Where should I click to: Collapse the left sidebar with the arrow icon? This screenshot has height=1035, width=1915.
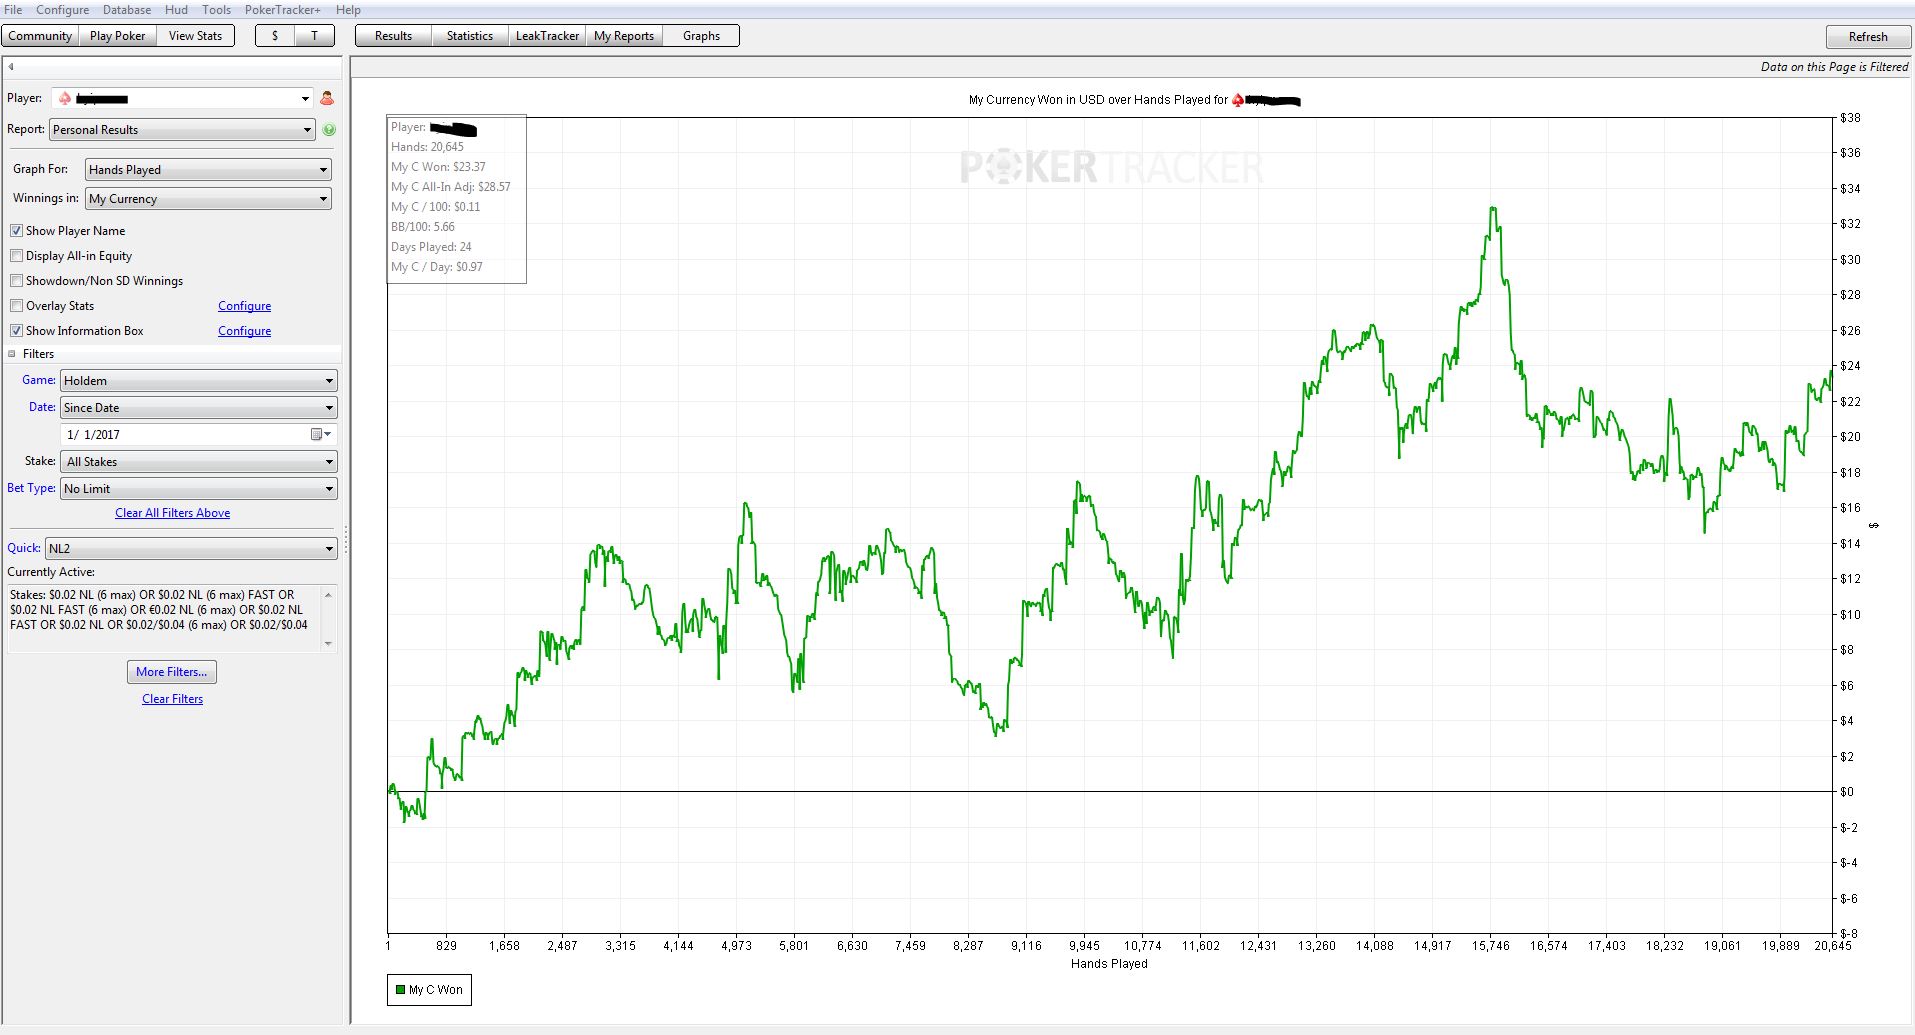coord(11,67)
